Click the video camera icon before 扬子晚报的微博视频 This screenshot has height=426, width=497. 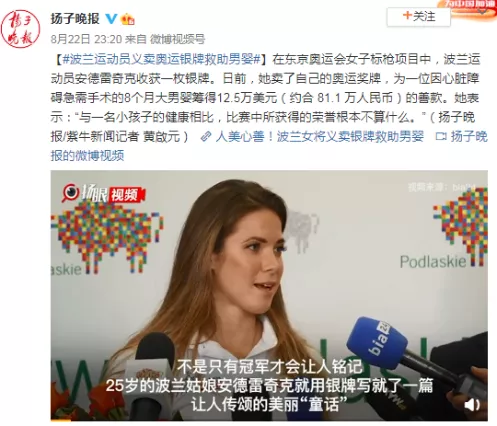pos(441,136)
